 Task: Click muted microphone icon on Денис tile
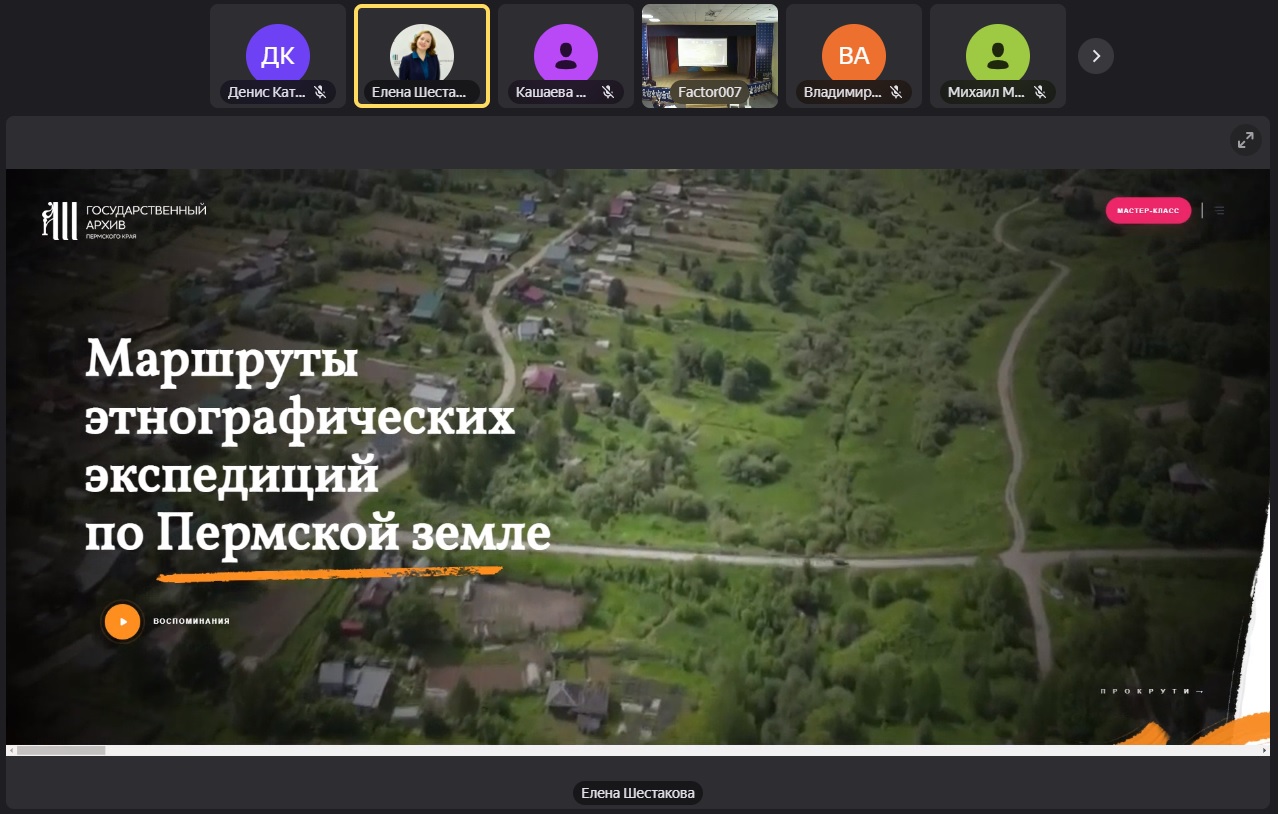pos(320,92)
